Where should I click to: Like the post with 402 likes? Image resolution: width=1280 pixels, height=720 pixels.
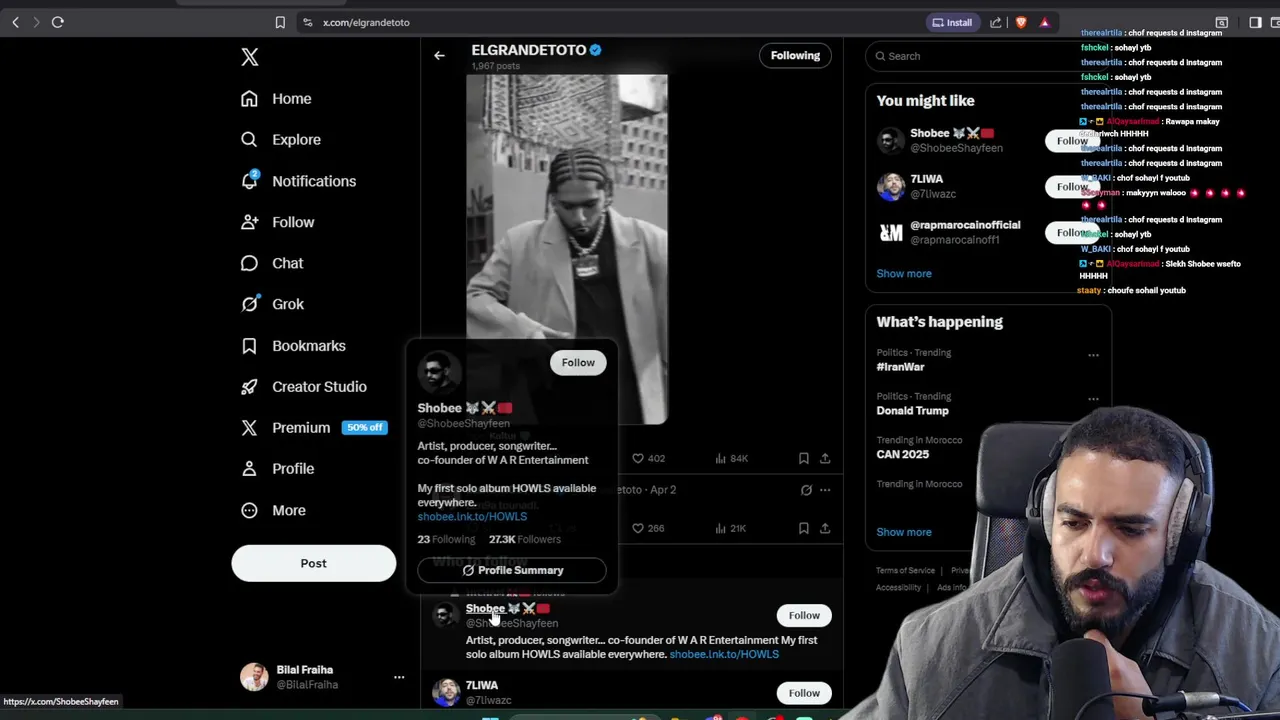point(648,458)
